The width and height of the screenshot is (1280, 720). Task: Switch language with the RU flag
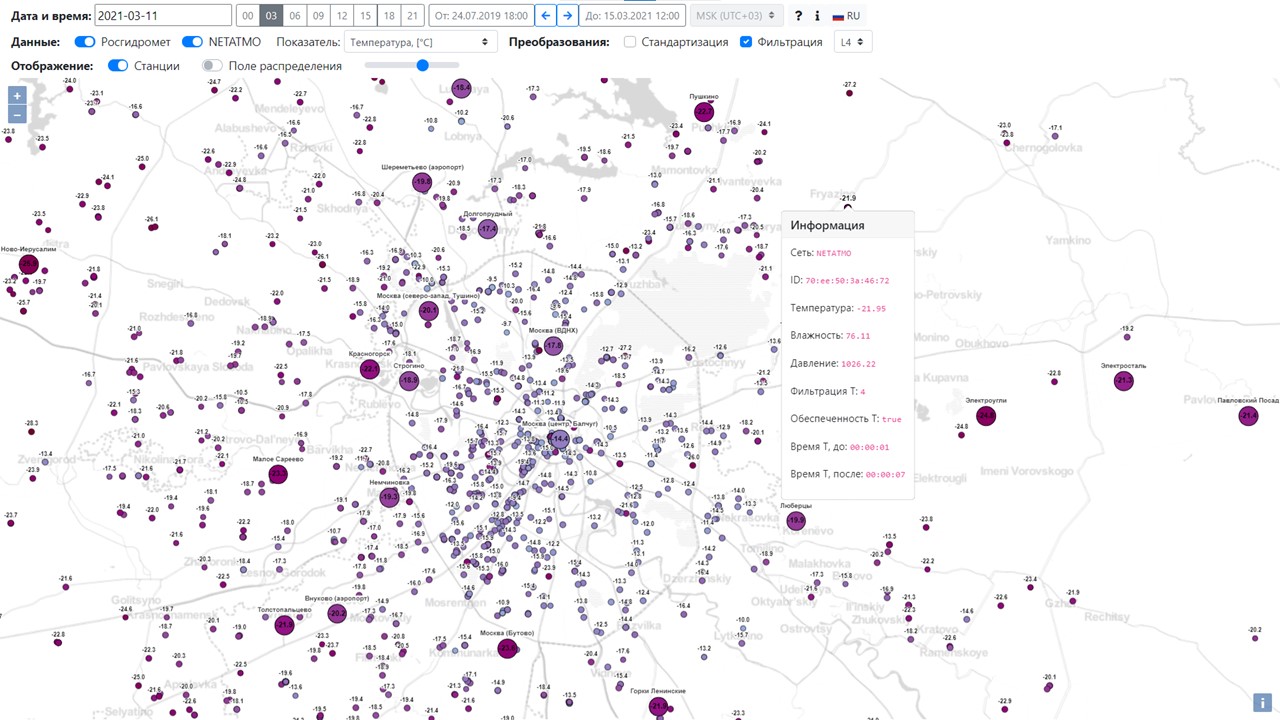(845, 16)
